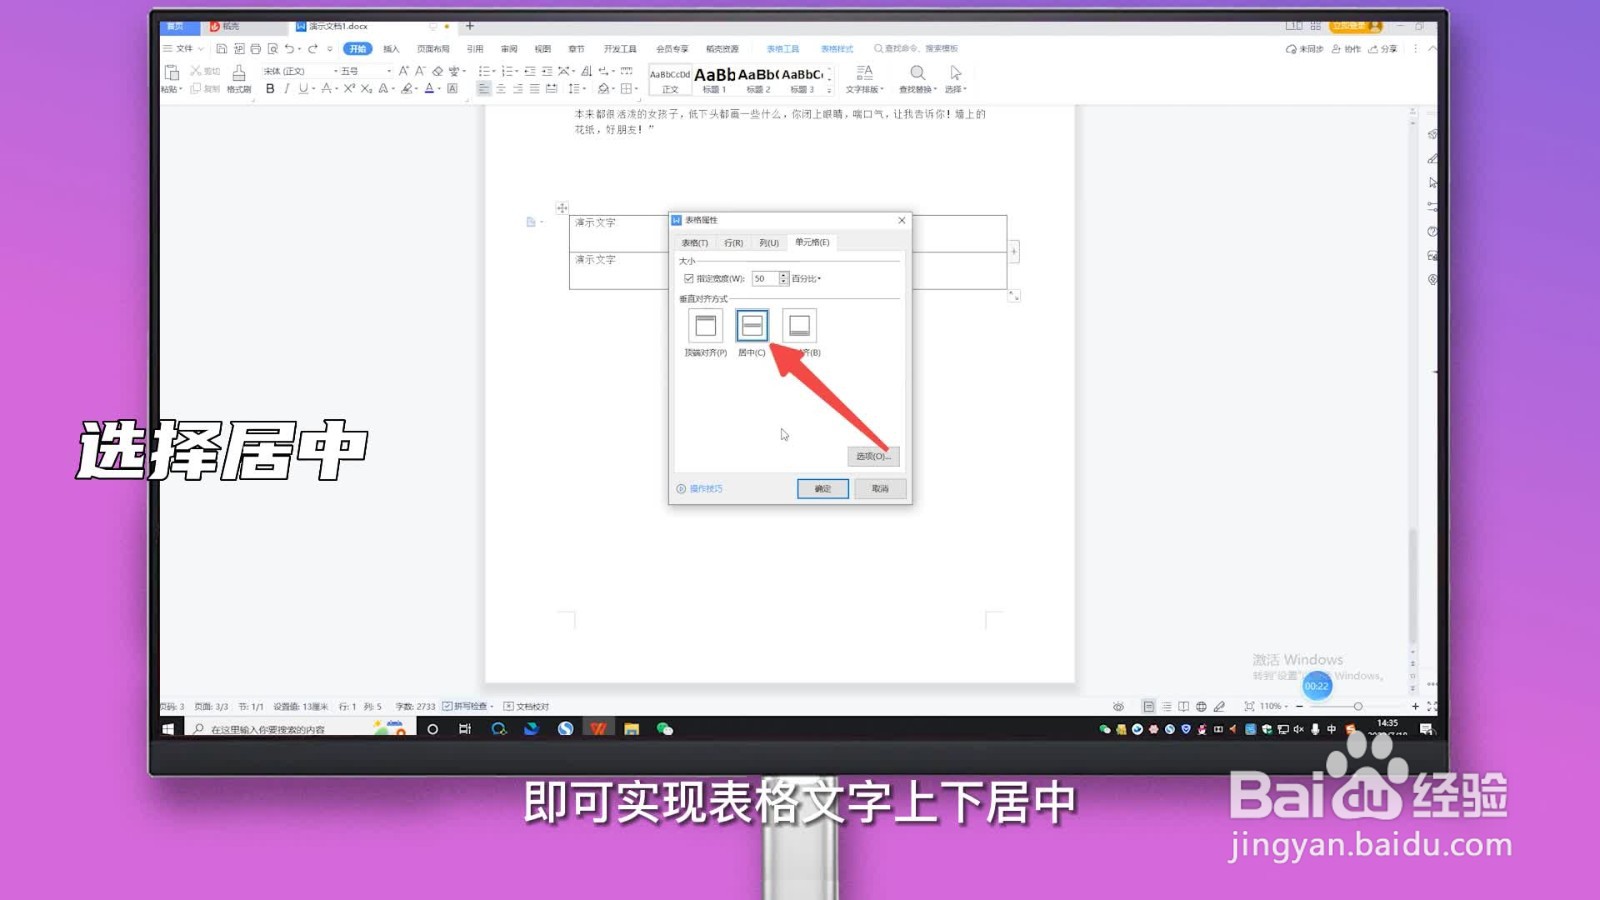Click the superscript icon
Screen dimensions: 1600x900
pyautogui.click(x=350, y=88)
